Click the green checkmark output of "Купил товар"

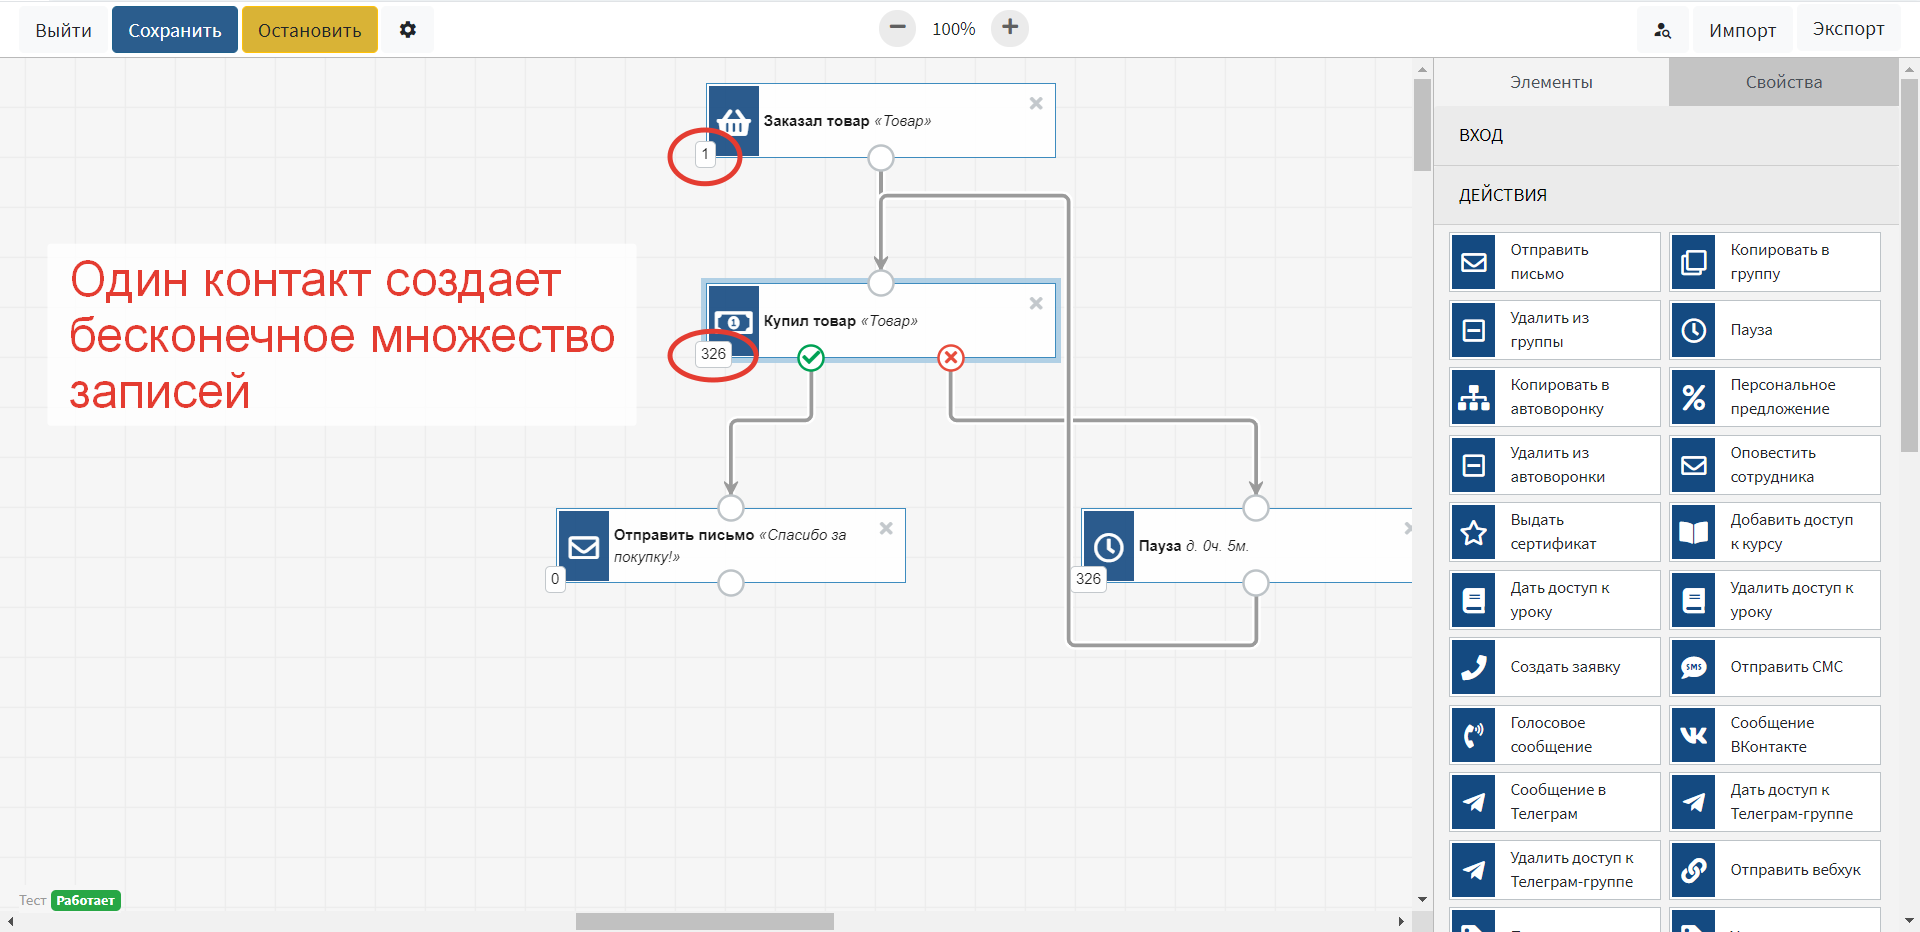811,358
